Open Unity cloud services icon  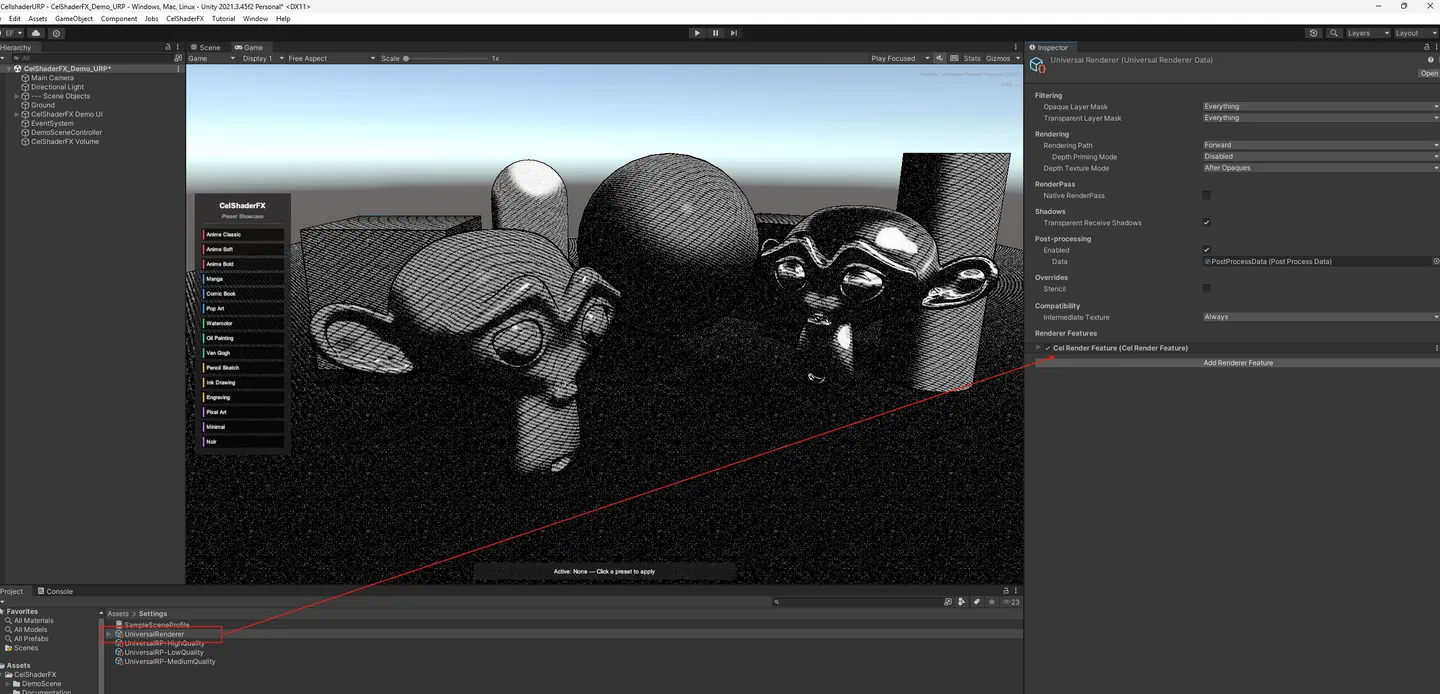(37, 33)
